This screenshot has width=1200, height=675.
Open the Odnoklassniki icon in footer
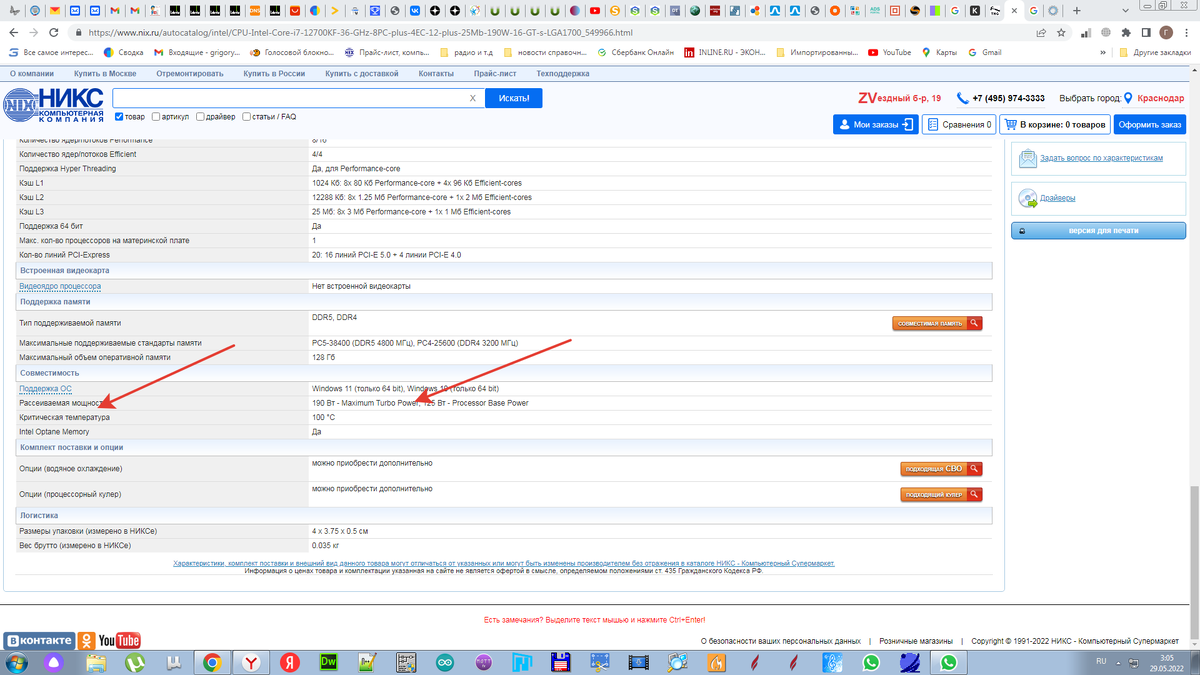coord(86,640)
